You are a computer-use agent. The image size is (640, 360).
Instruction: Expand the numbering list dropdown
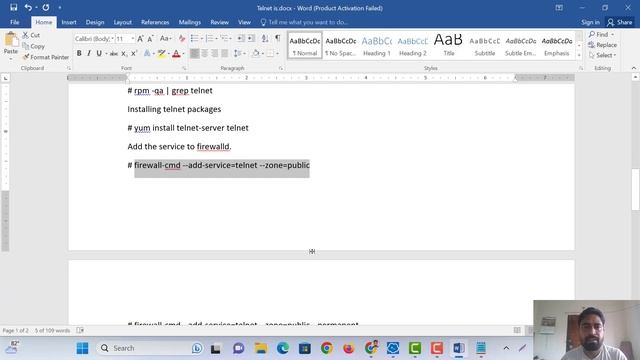point(217,39)
